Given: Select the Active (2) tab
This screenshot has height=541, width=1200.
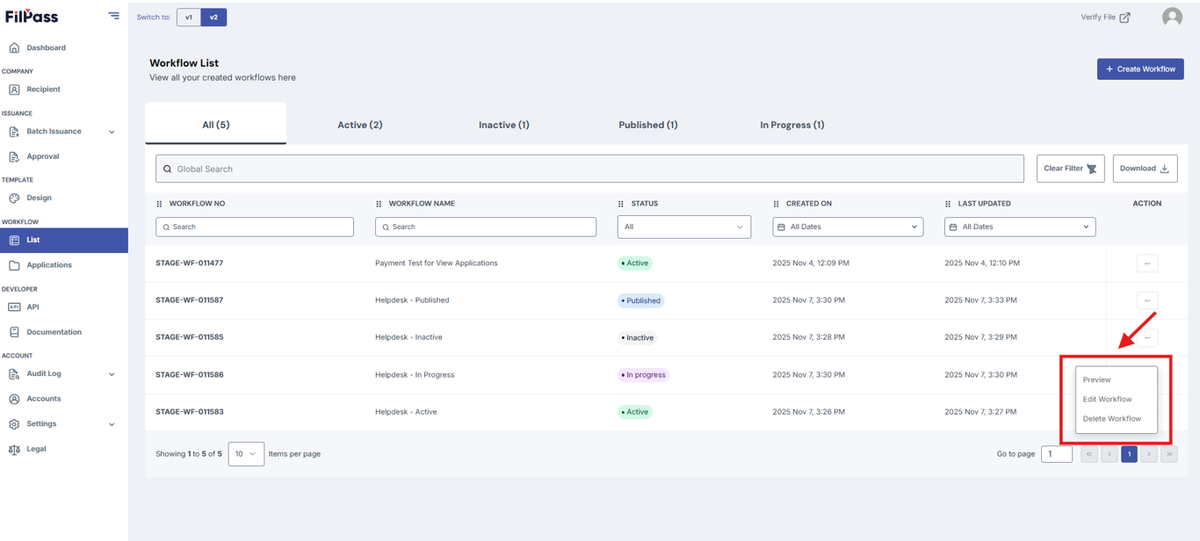Looking at the screenshot, I should 360,125.
